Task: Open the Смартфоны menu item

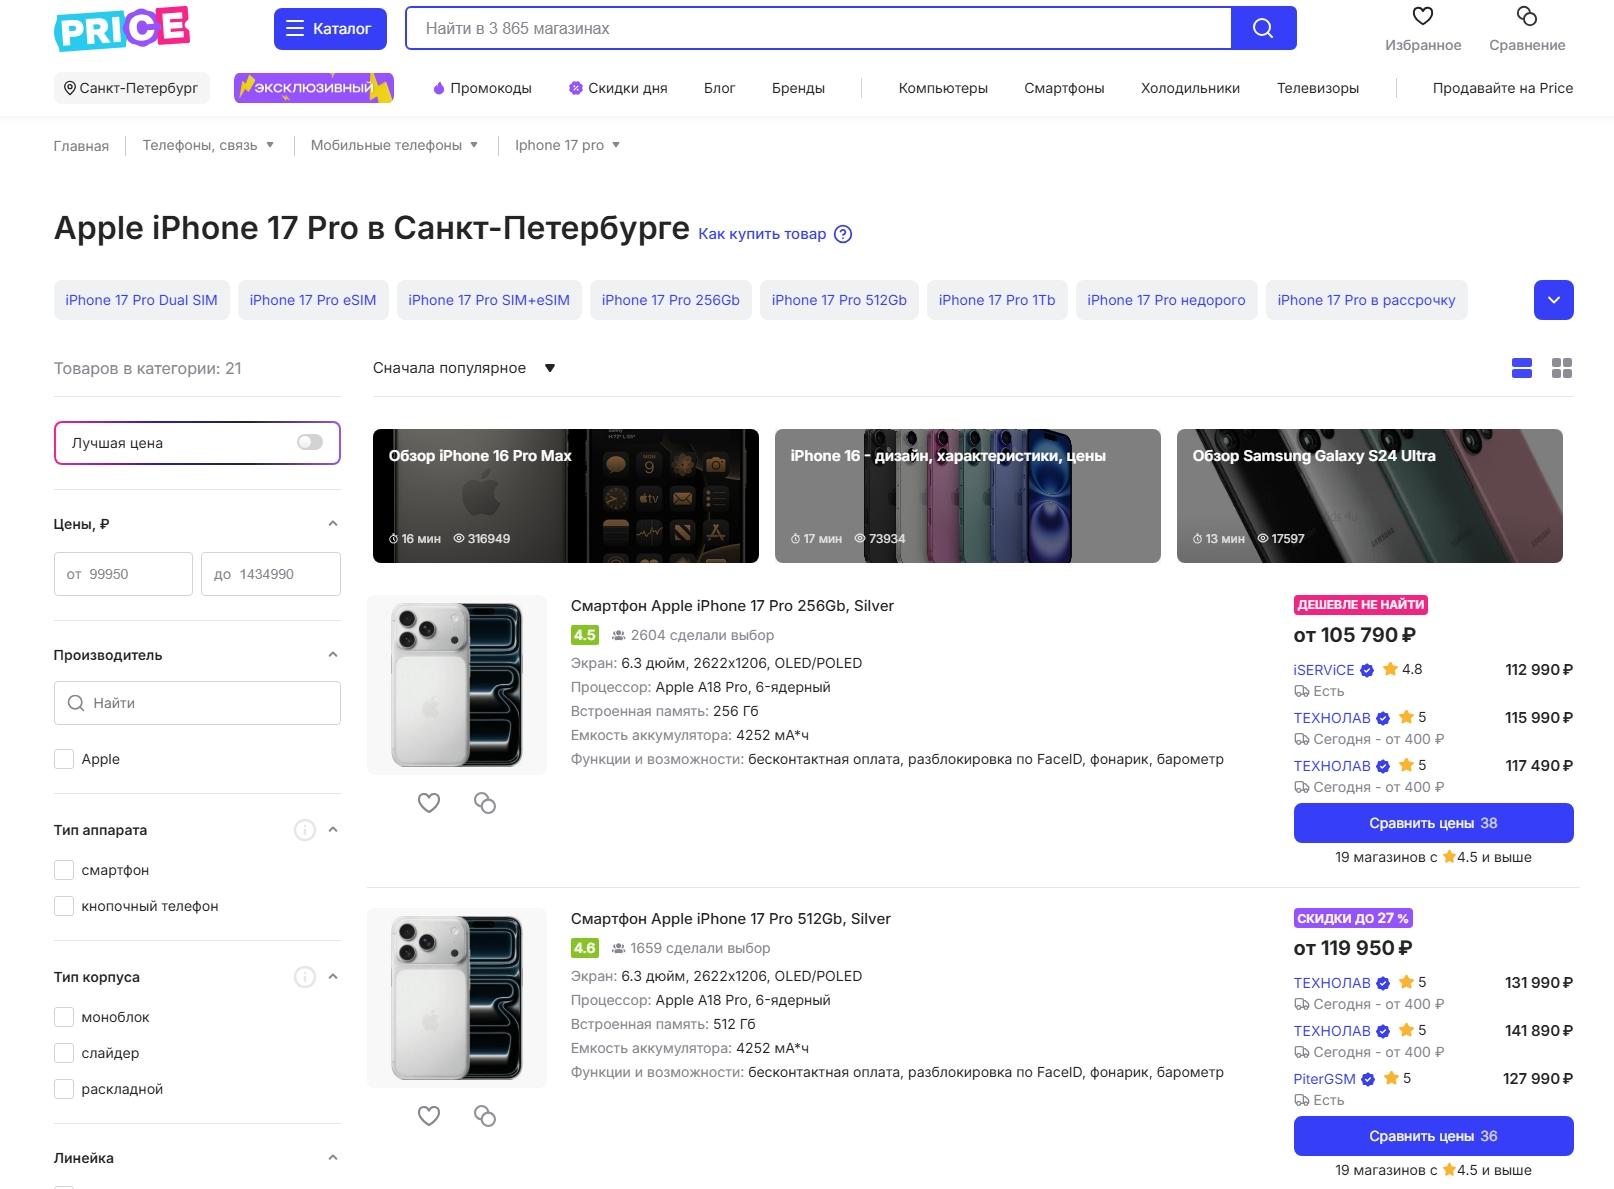Action: [x=1064, y=88]
